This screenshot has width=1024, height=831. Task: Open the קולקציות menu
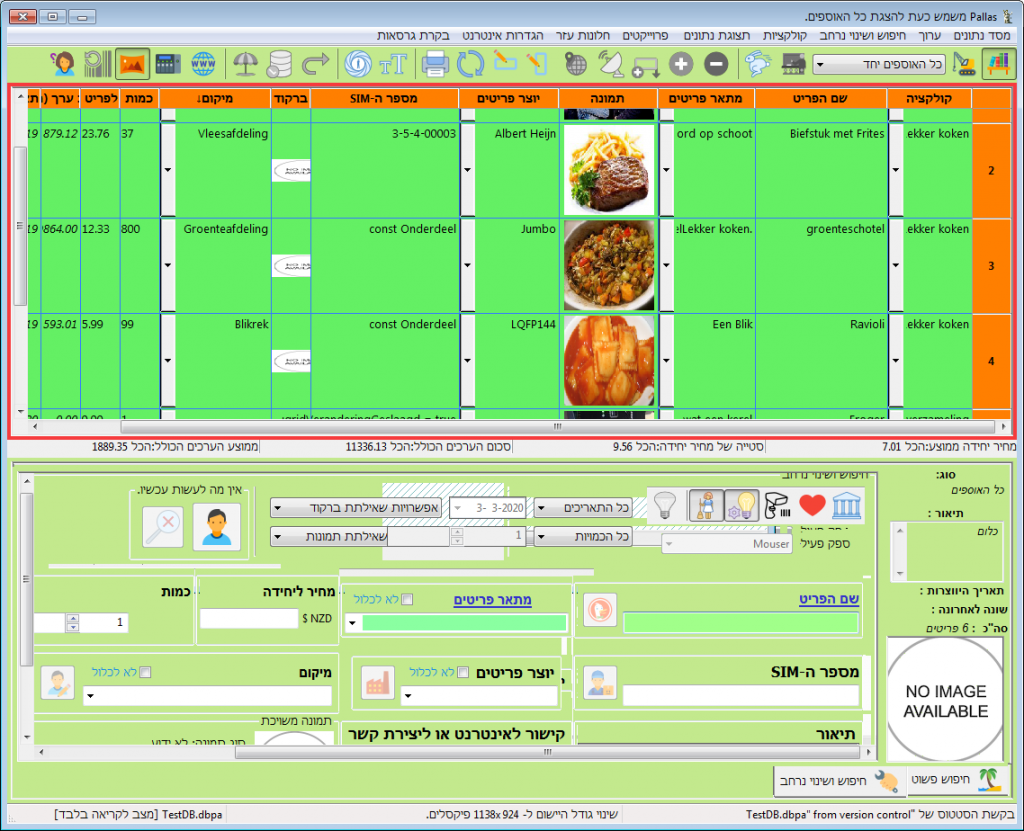[x=785, y=35]
